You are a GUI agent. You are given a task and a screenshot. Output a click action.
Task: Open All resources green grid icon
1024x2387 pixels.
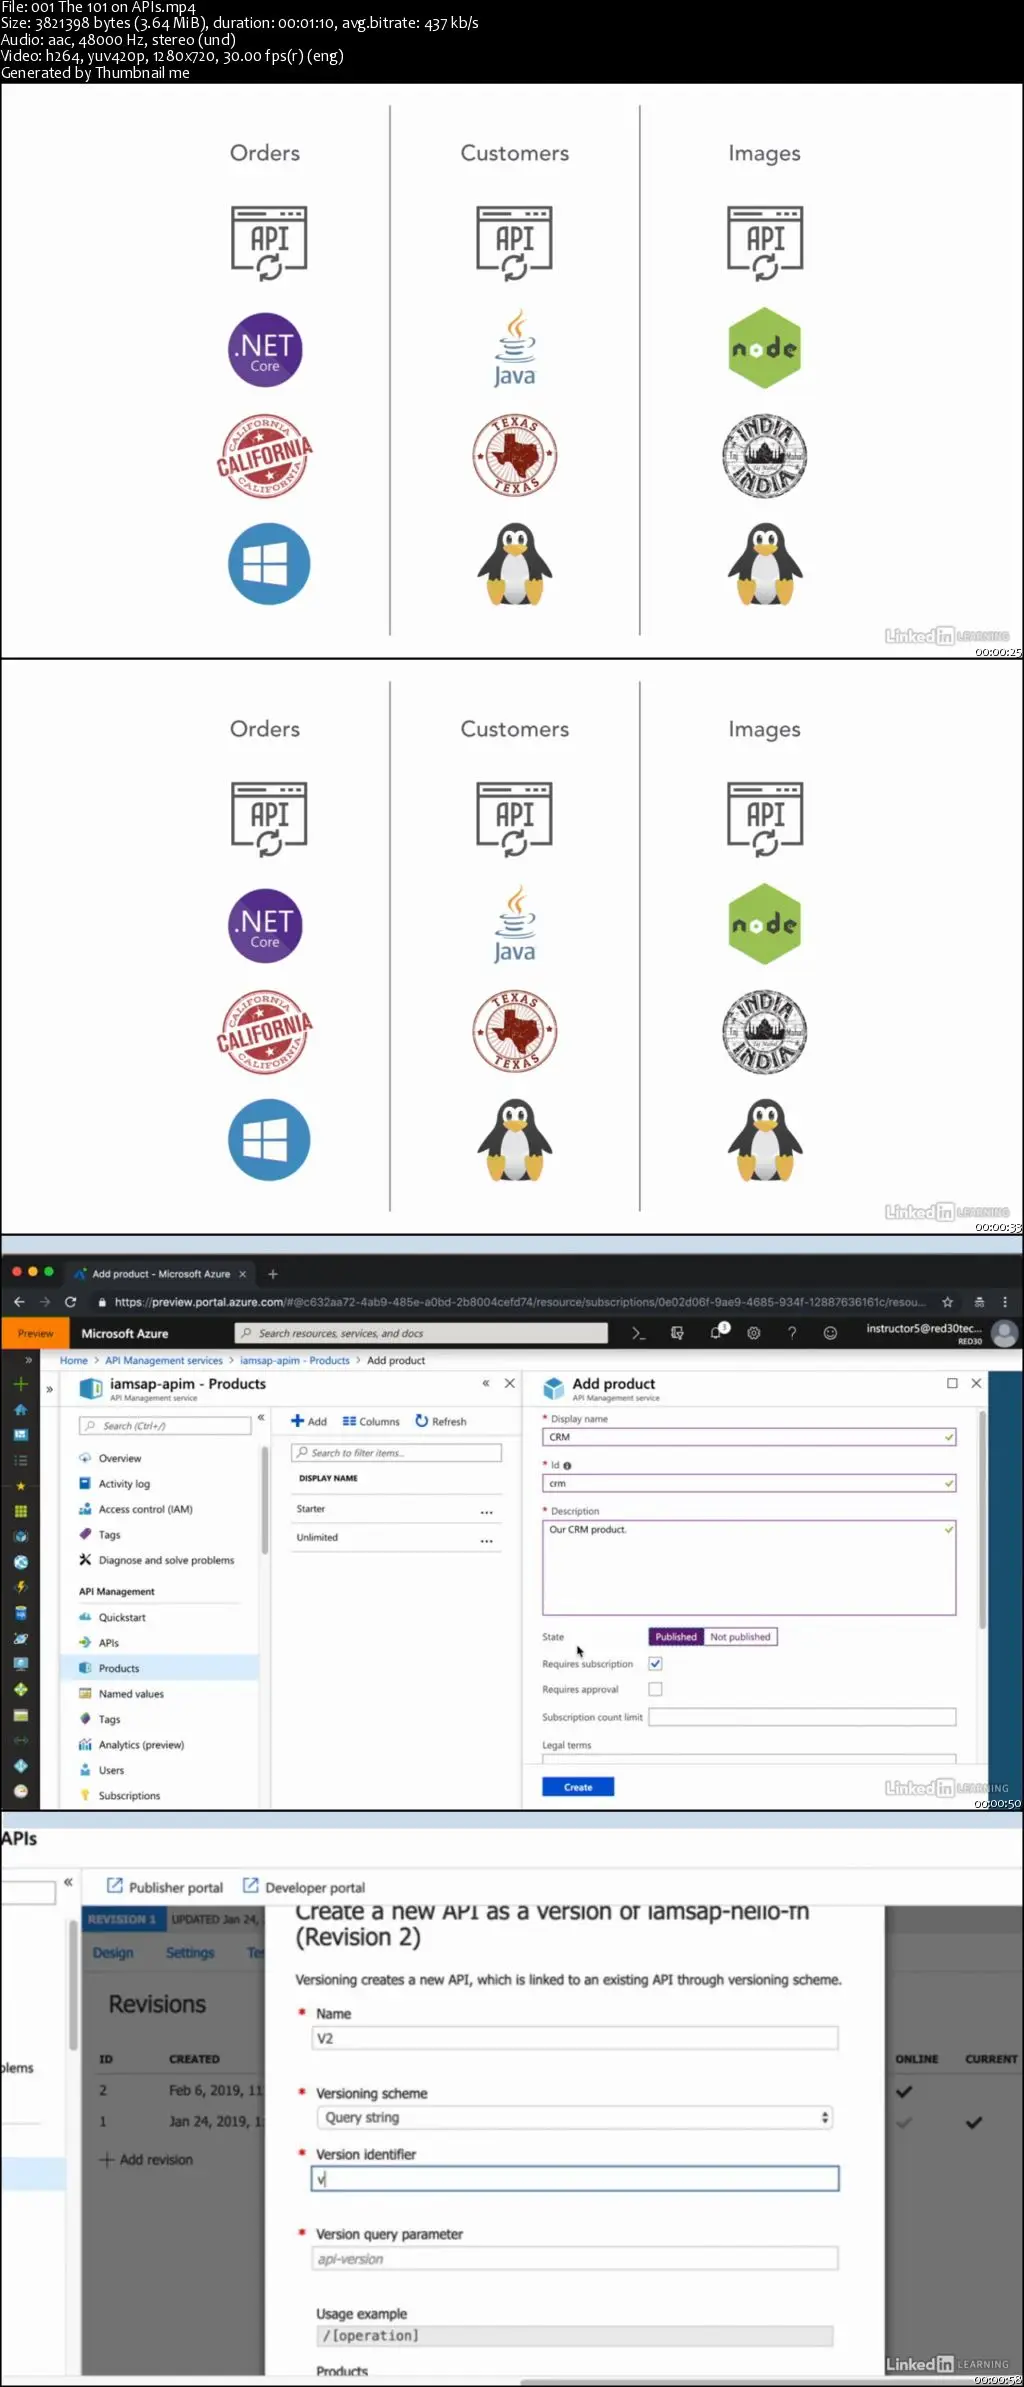[20, 1511]
